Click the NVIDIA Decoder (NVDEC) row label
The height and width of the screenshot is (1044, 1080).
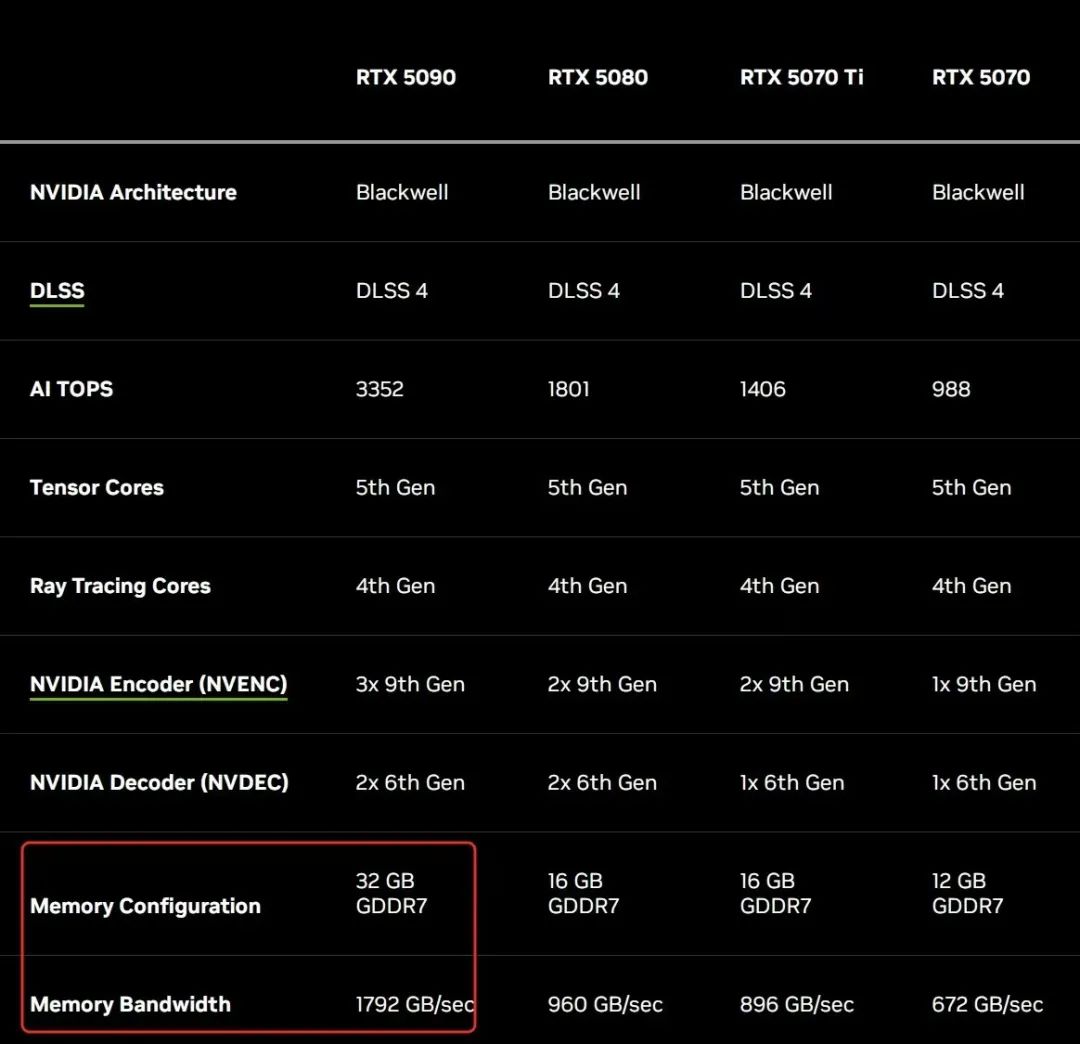[159, 782]
